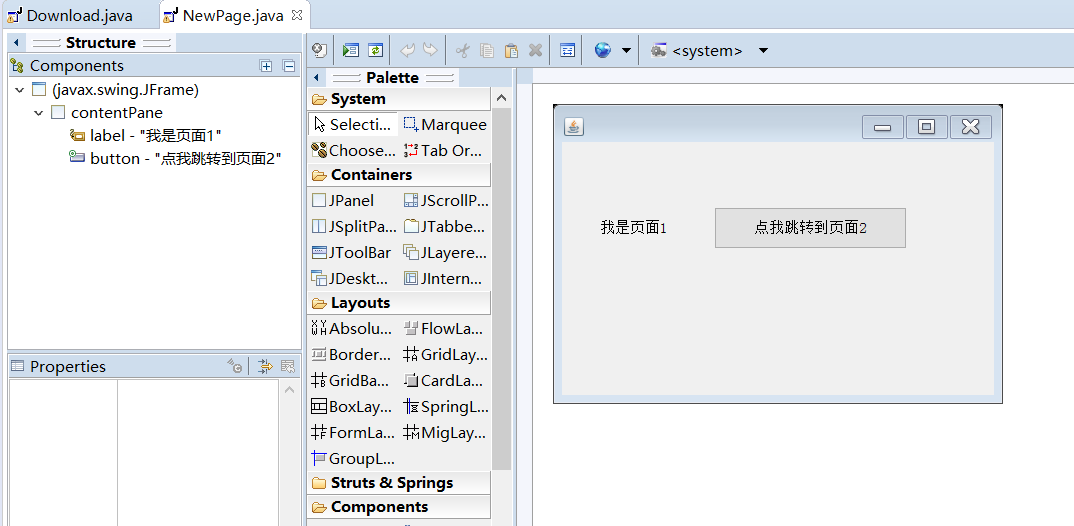The width and height of the screenshot is (1074, 526).
Task: Choose JSplitPane from Containers
Action: point(353,227)
